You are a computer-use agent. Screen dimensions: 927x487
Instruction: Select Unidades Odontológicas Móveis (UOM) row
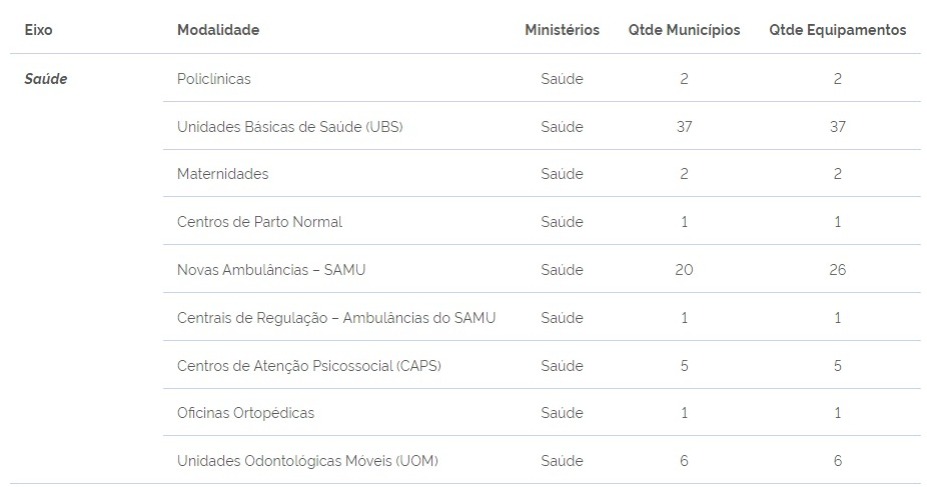pos(542,460)
